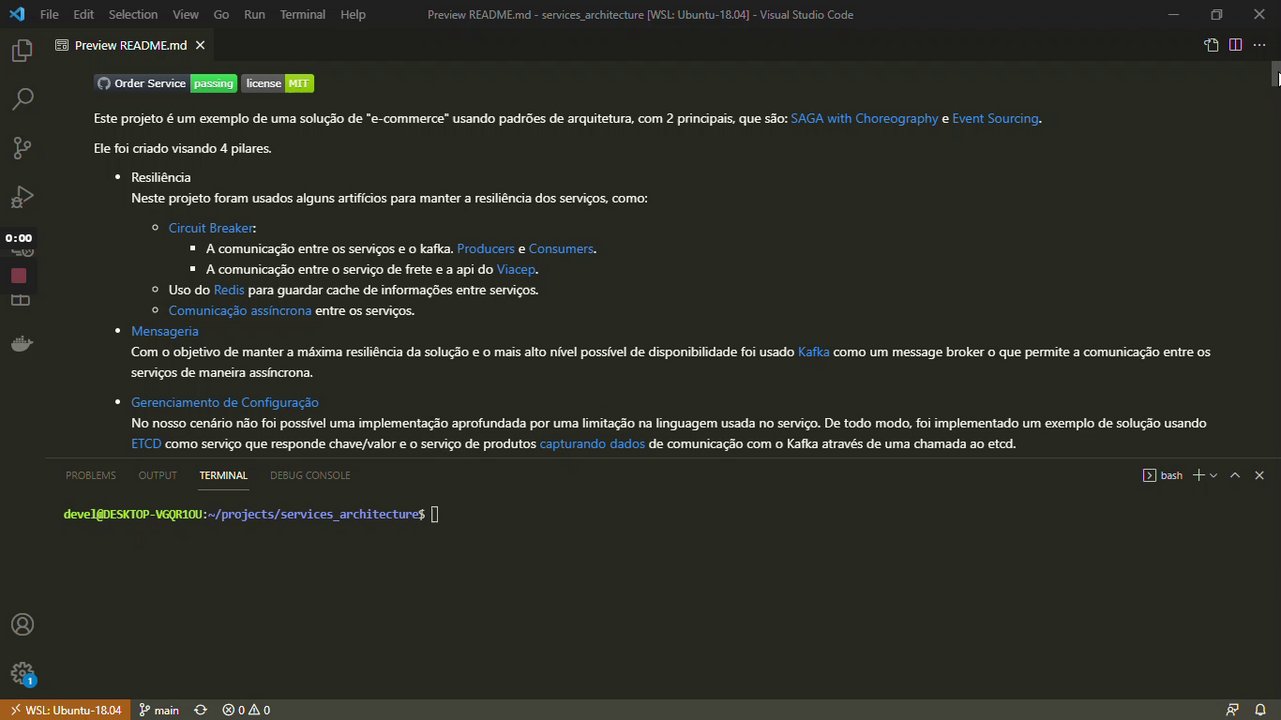Click the Show Source icon in editor toolbar

click(1211, 45)
